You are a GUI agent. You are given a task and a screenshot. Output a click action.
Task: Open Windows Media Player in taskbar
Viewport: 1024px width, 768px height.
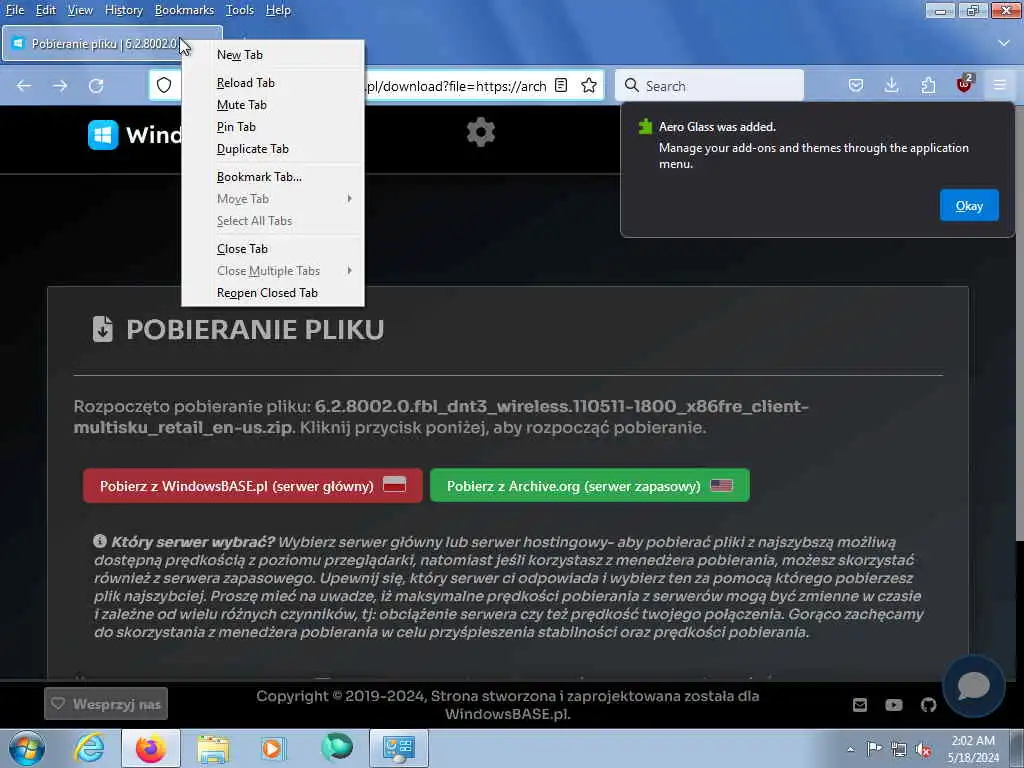tap(272, 748)
